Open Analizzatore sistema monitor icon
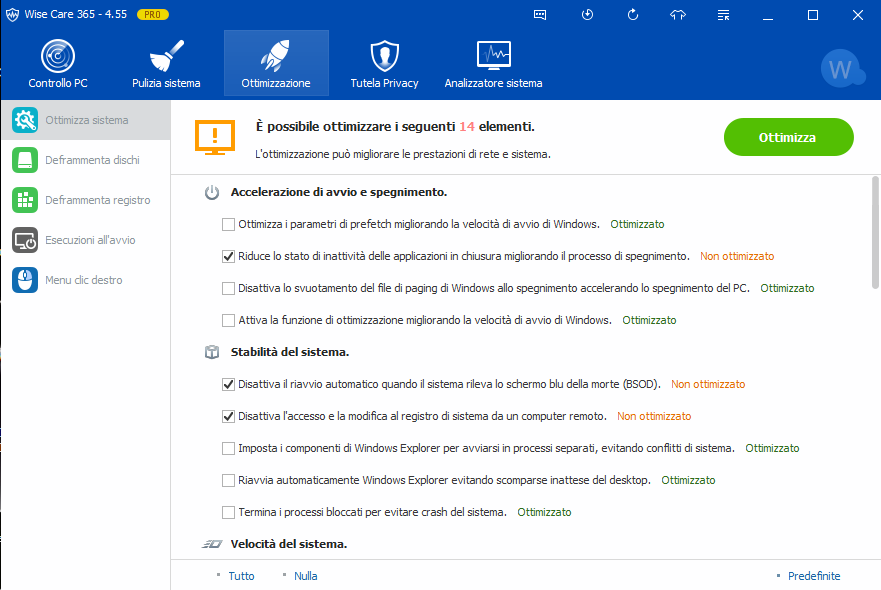This screenshot has width=881, height=590. click(x=493, y=56)
